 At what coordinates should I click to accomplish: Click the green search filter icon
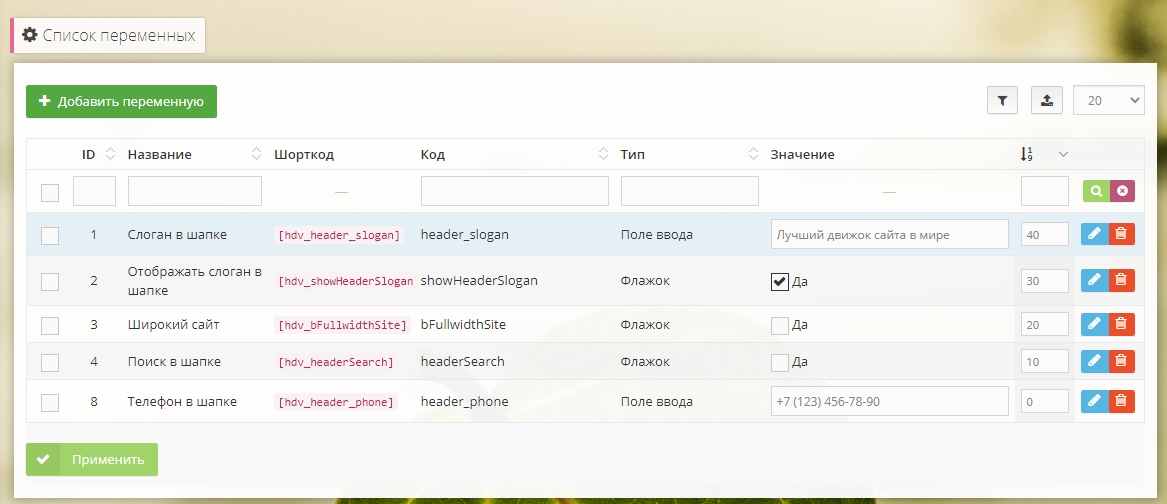click(x=1096, y=191)
